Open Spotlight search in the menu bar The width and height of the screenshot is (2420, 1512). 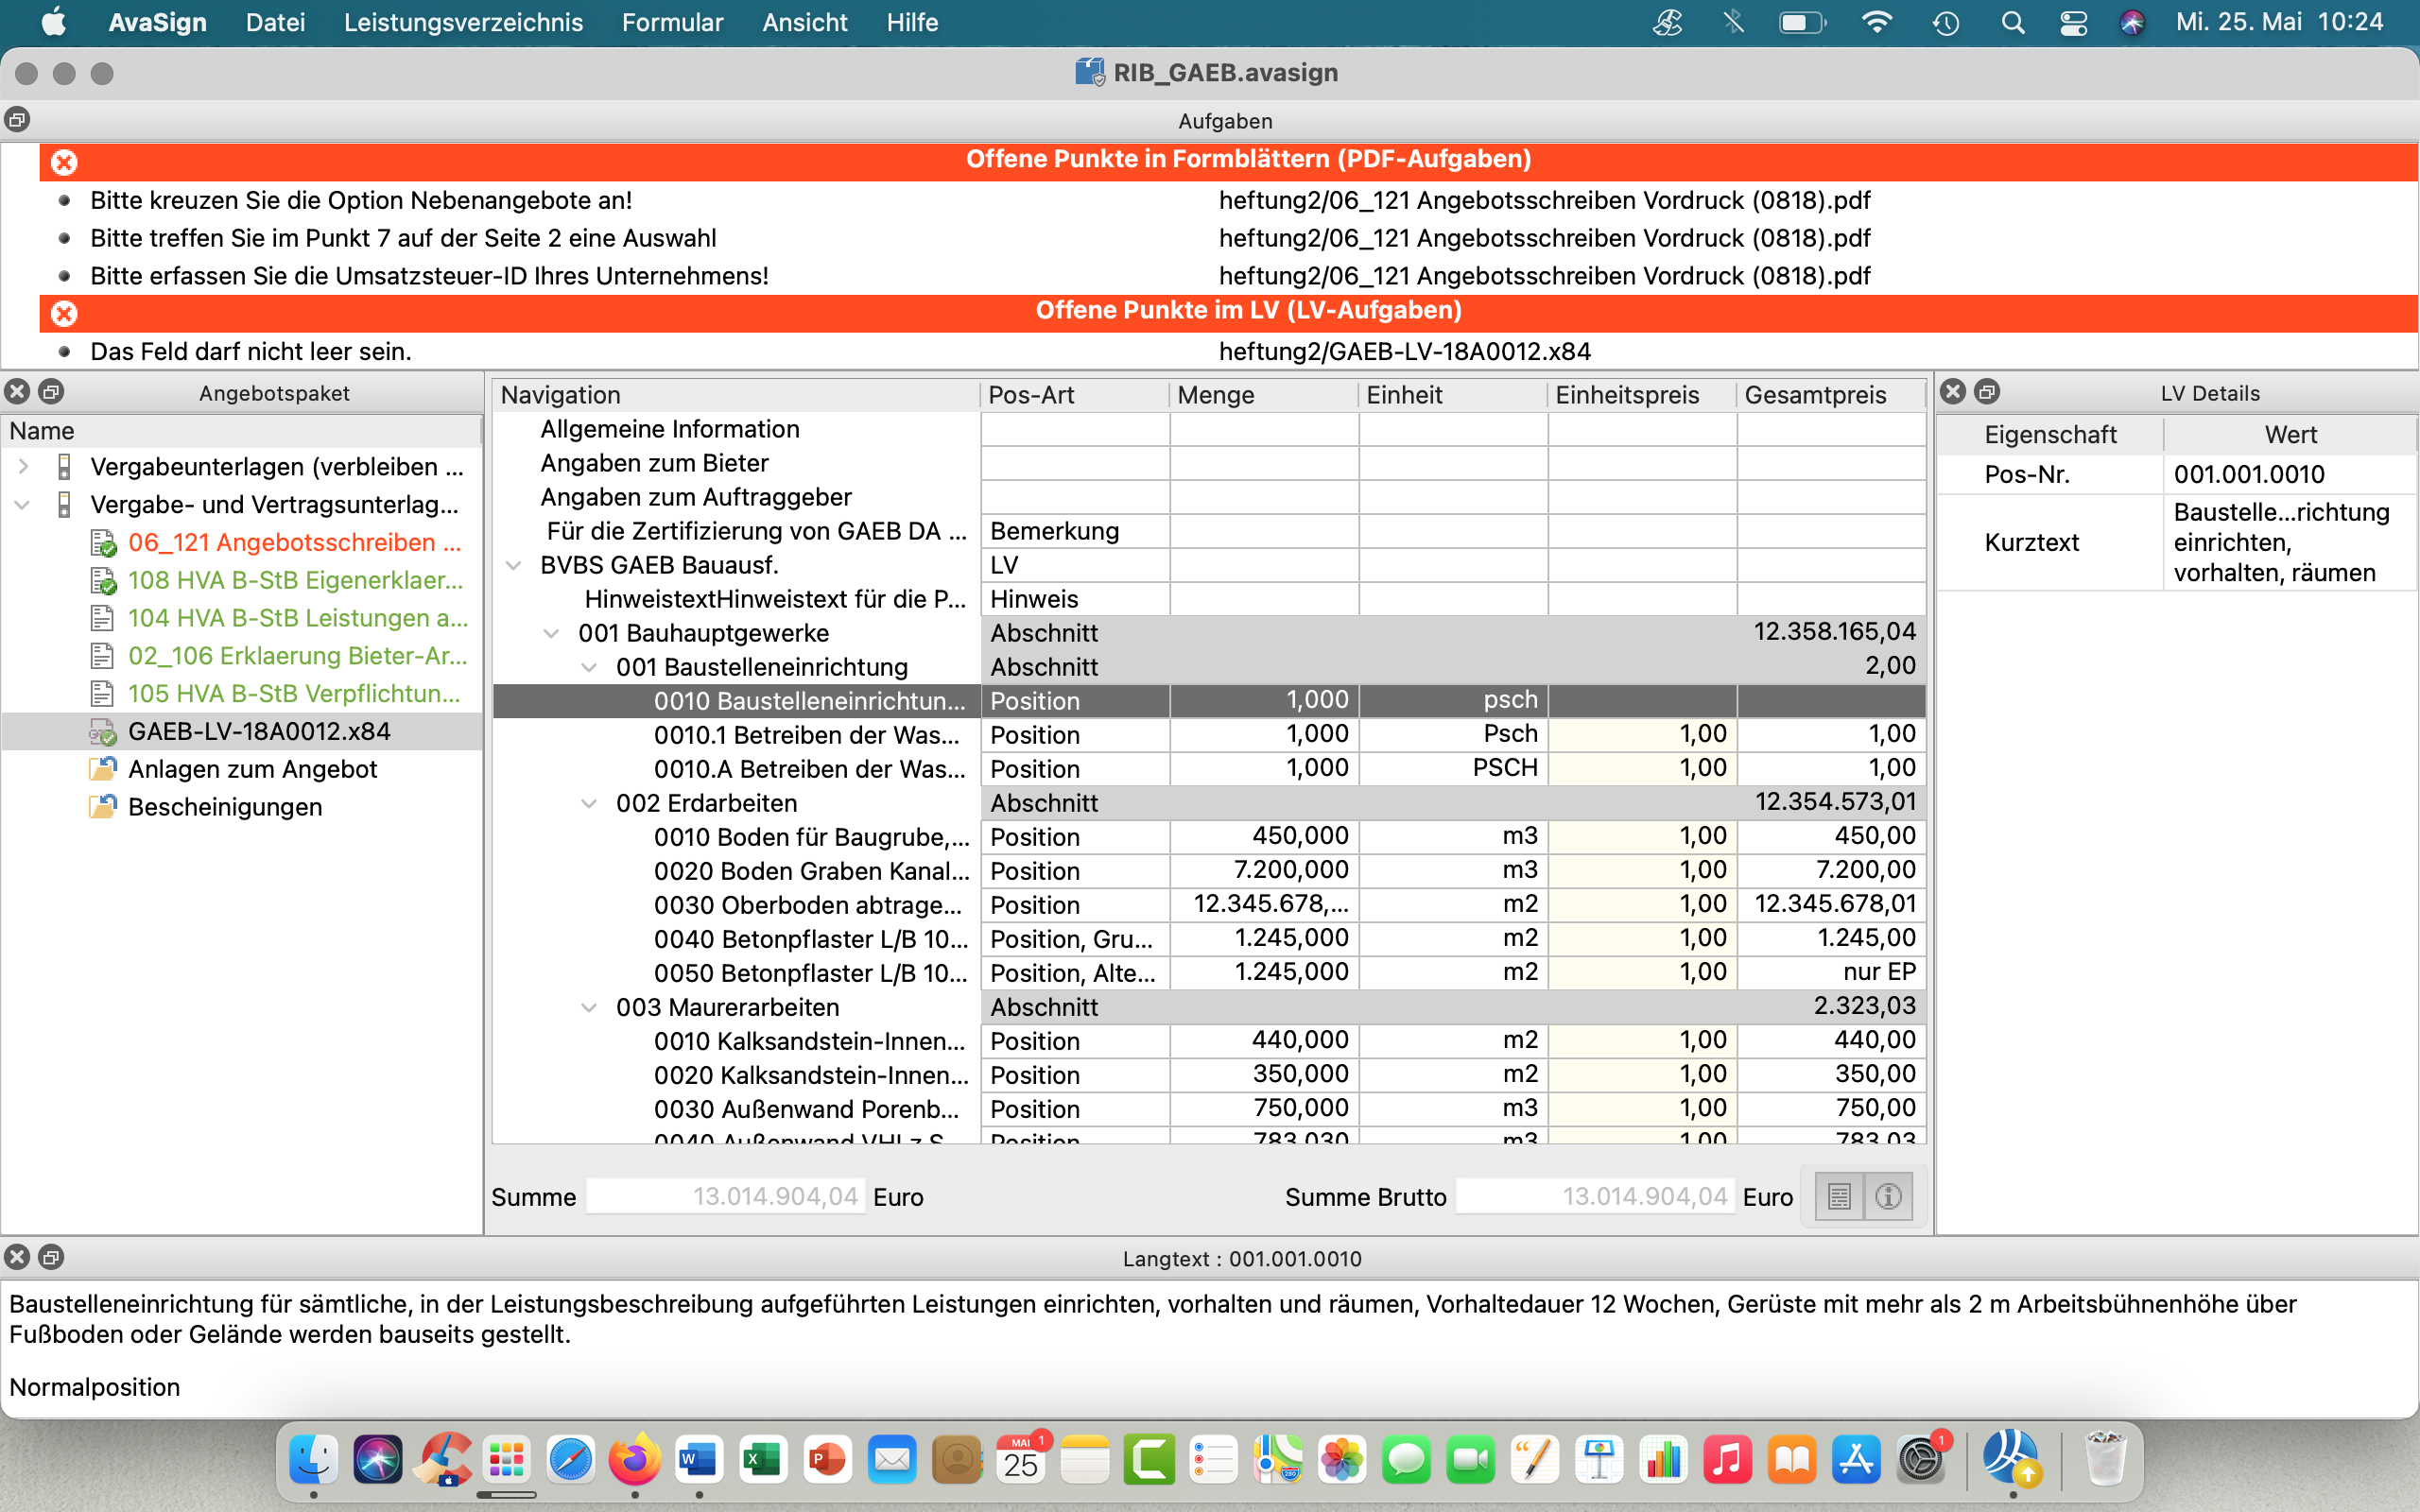pos(2013,22)
